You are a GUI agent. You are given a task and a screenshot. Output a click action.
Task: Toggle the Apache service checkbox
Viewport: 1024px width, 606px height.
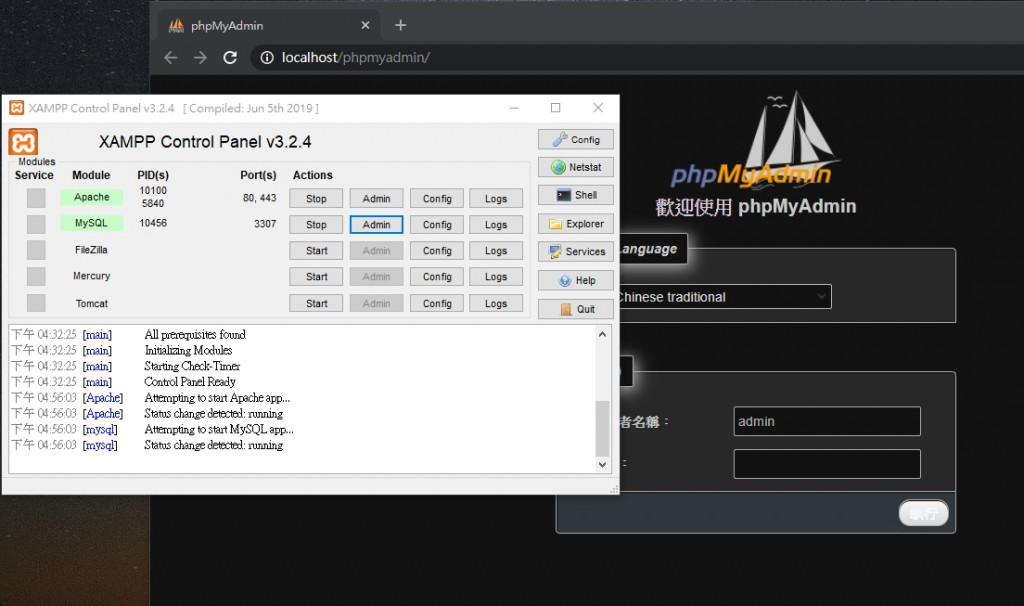click(36, 198)
